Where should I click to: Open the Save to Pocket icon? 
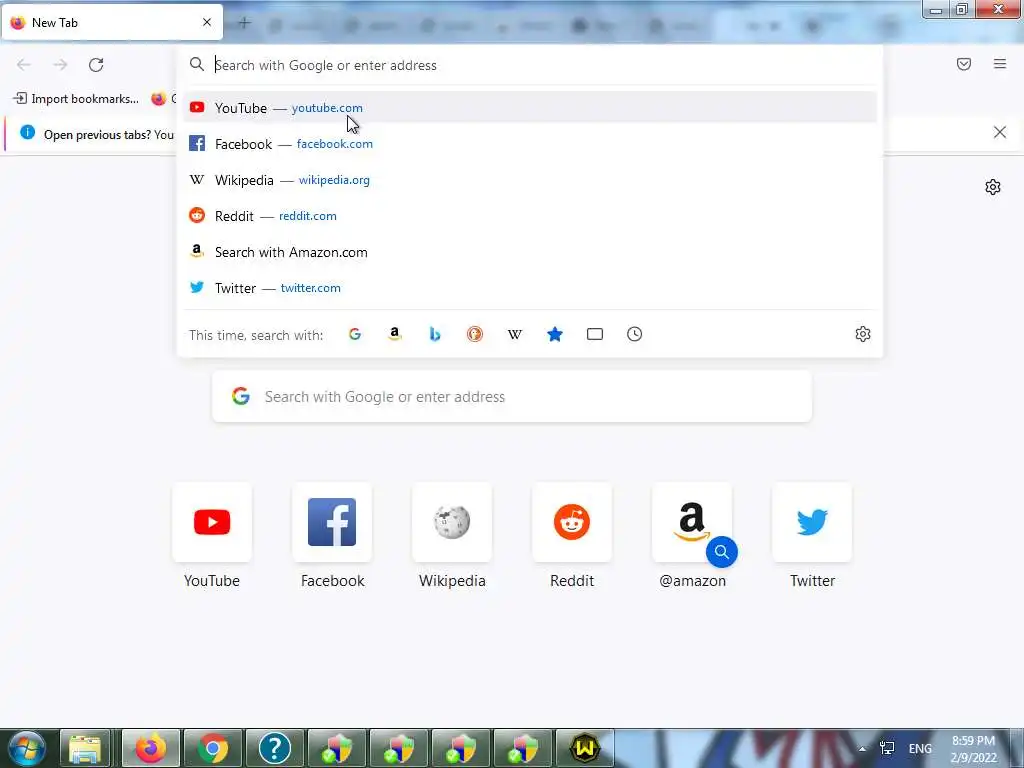[x=964, y=64]
